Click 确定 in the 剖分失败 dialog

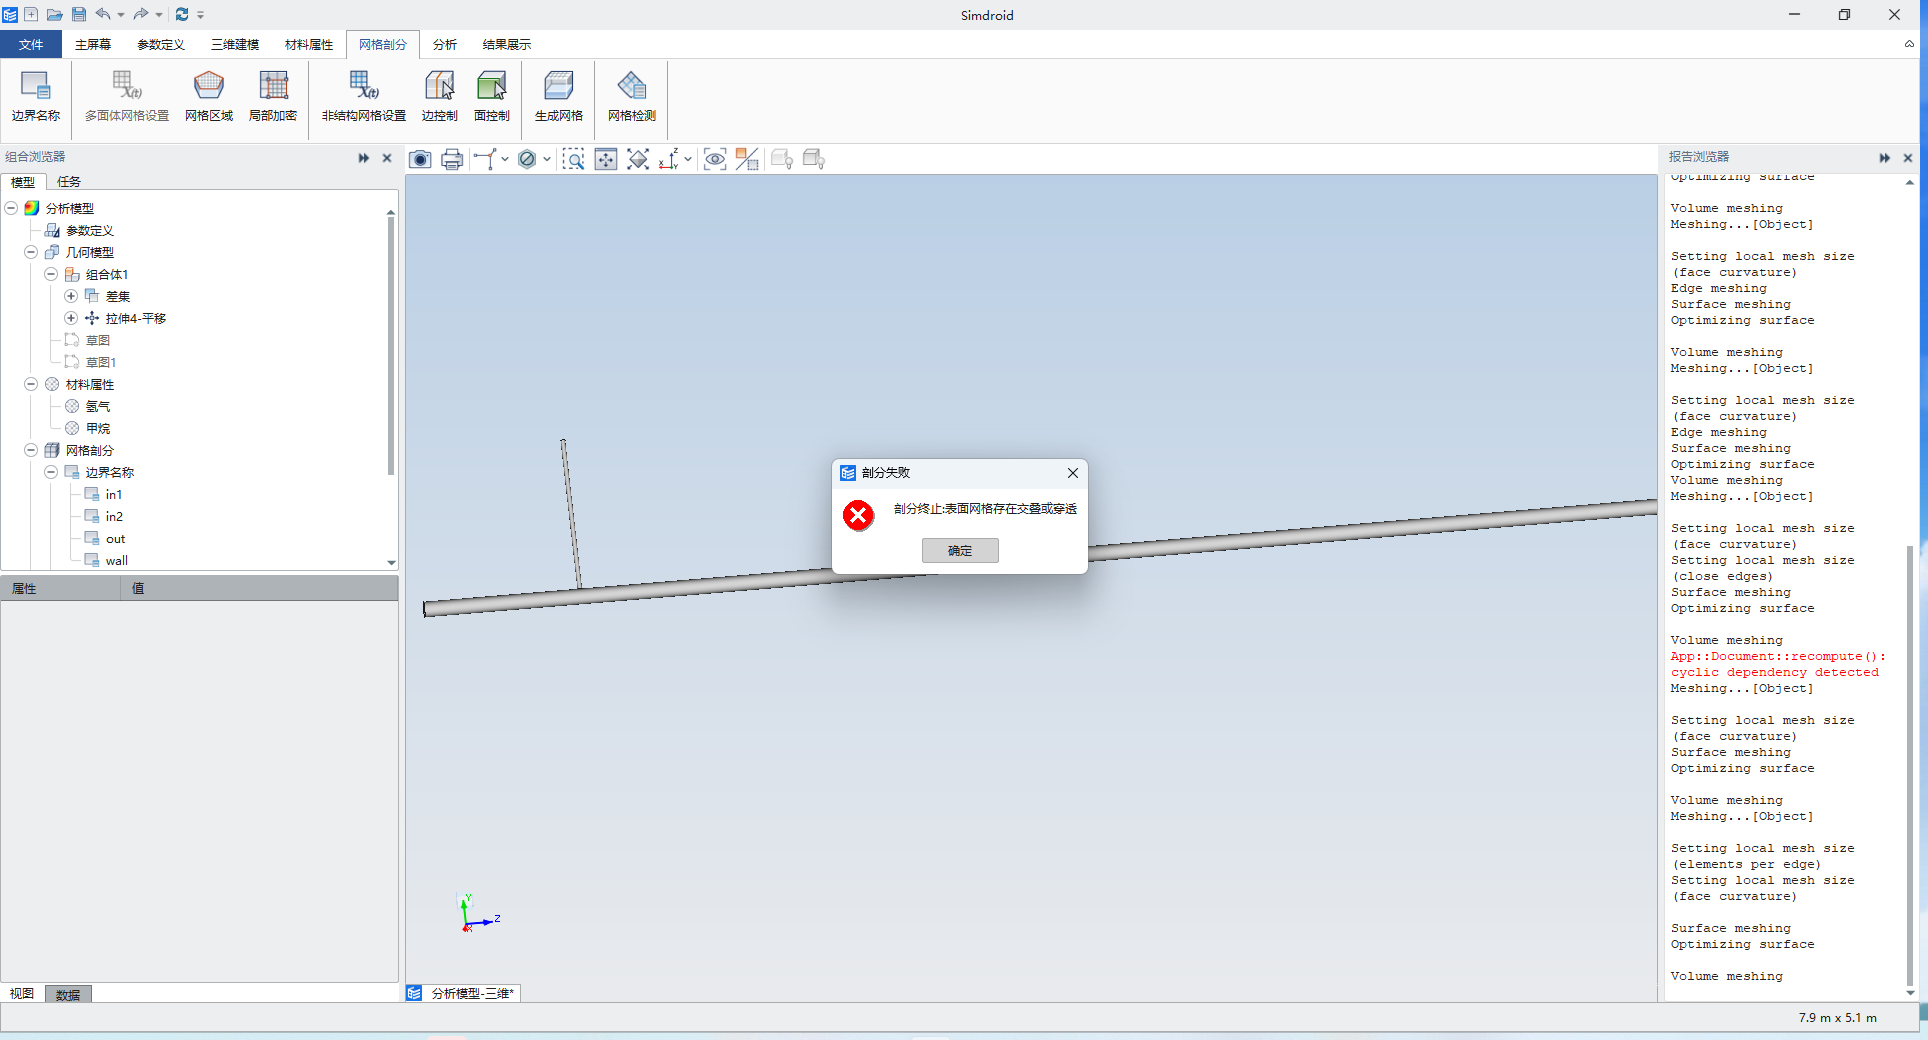click(960, 550)
